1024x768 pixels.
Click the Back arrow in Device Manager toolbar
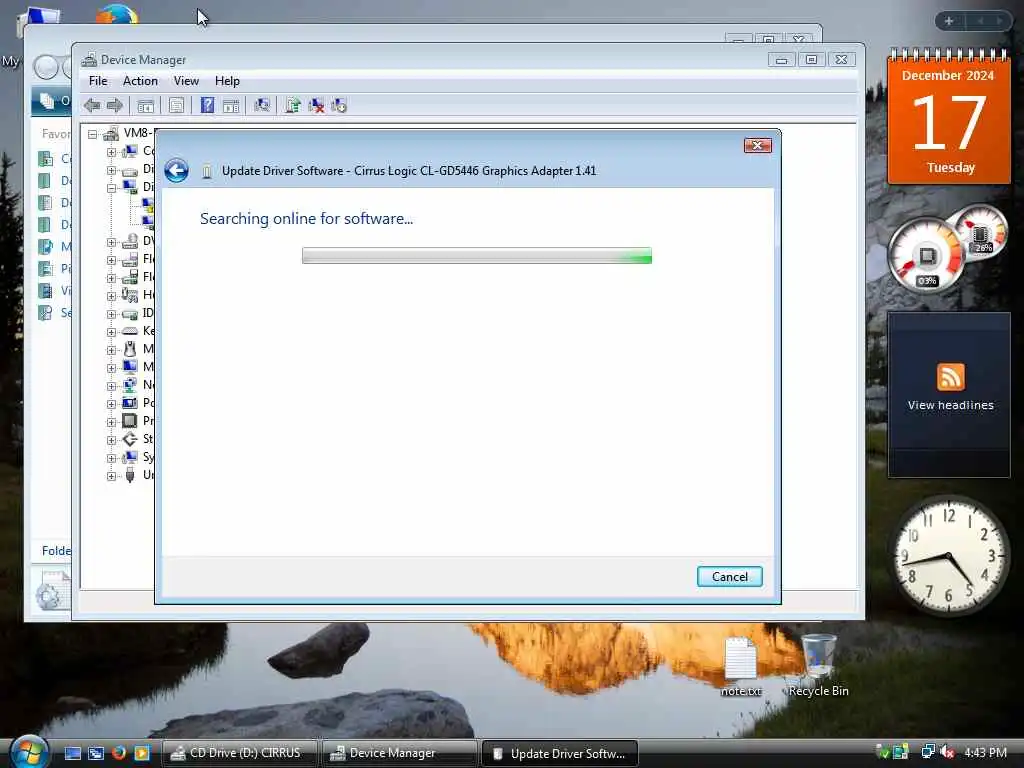[x=92, y=105]
